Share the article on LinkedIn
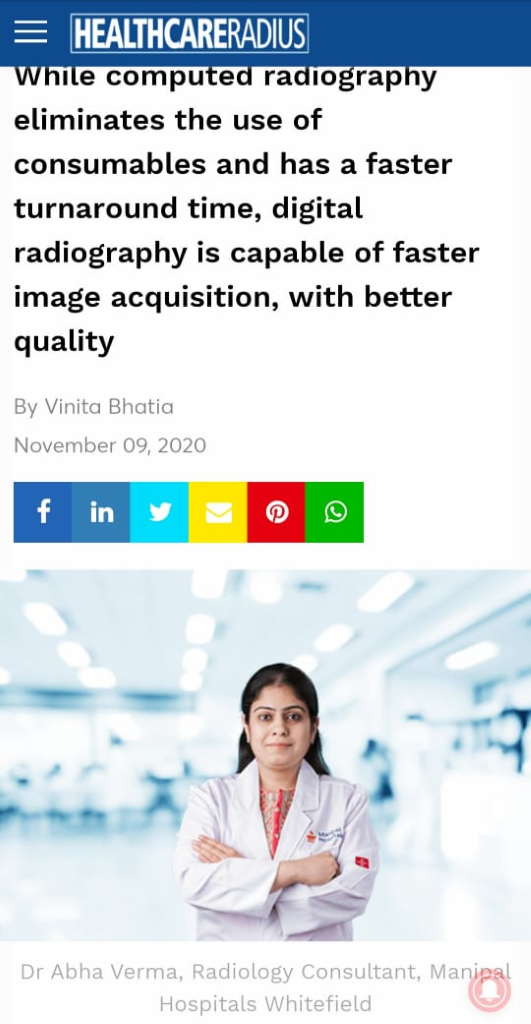 click(x=101, y=512)
